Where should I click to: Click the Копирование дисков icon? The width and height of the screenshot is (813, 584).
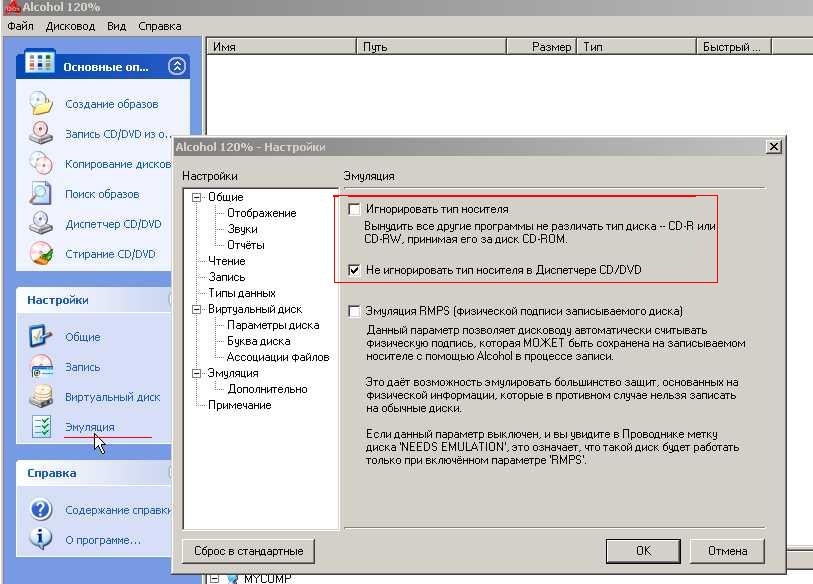(41, 163)
